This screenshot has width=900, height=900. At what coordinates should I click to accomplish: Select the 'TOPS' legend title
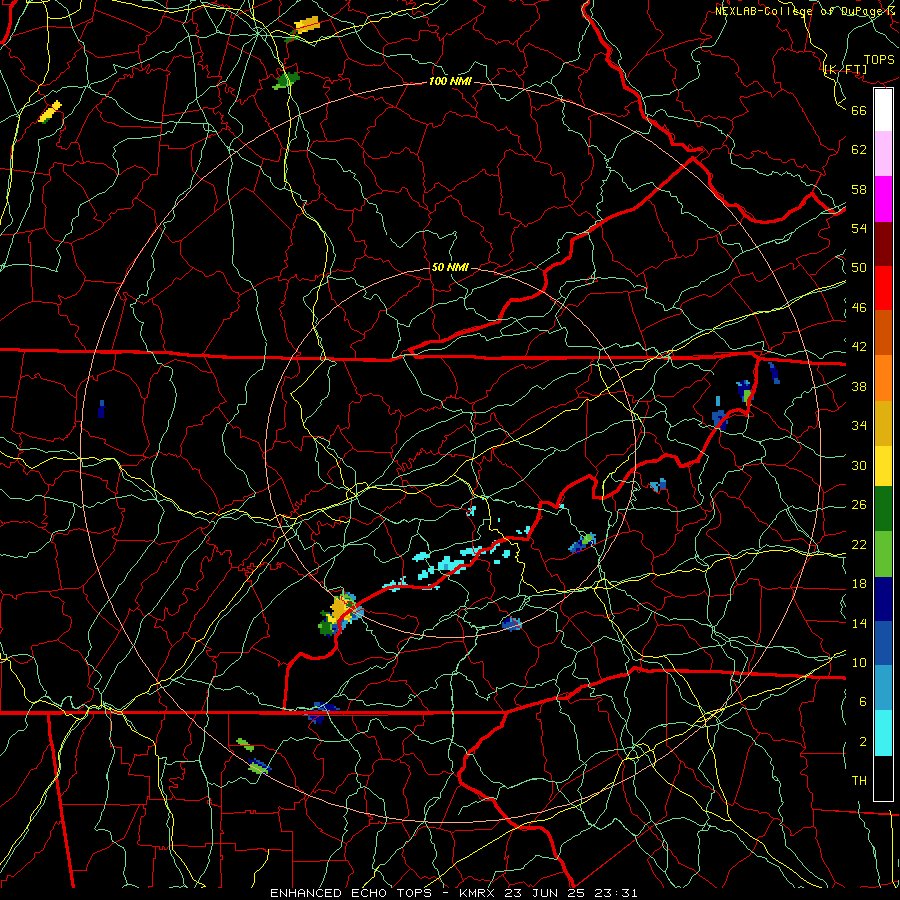tap(879, 60)
